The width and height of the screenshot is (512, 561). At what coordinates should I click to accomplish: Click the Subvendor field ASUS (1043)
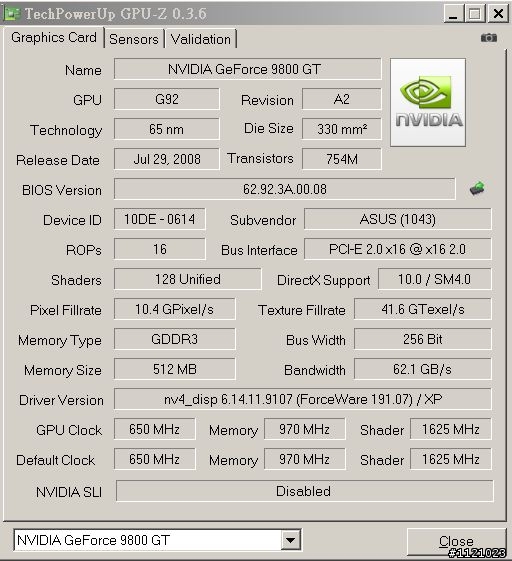(398, 219)
